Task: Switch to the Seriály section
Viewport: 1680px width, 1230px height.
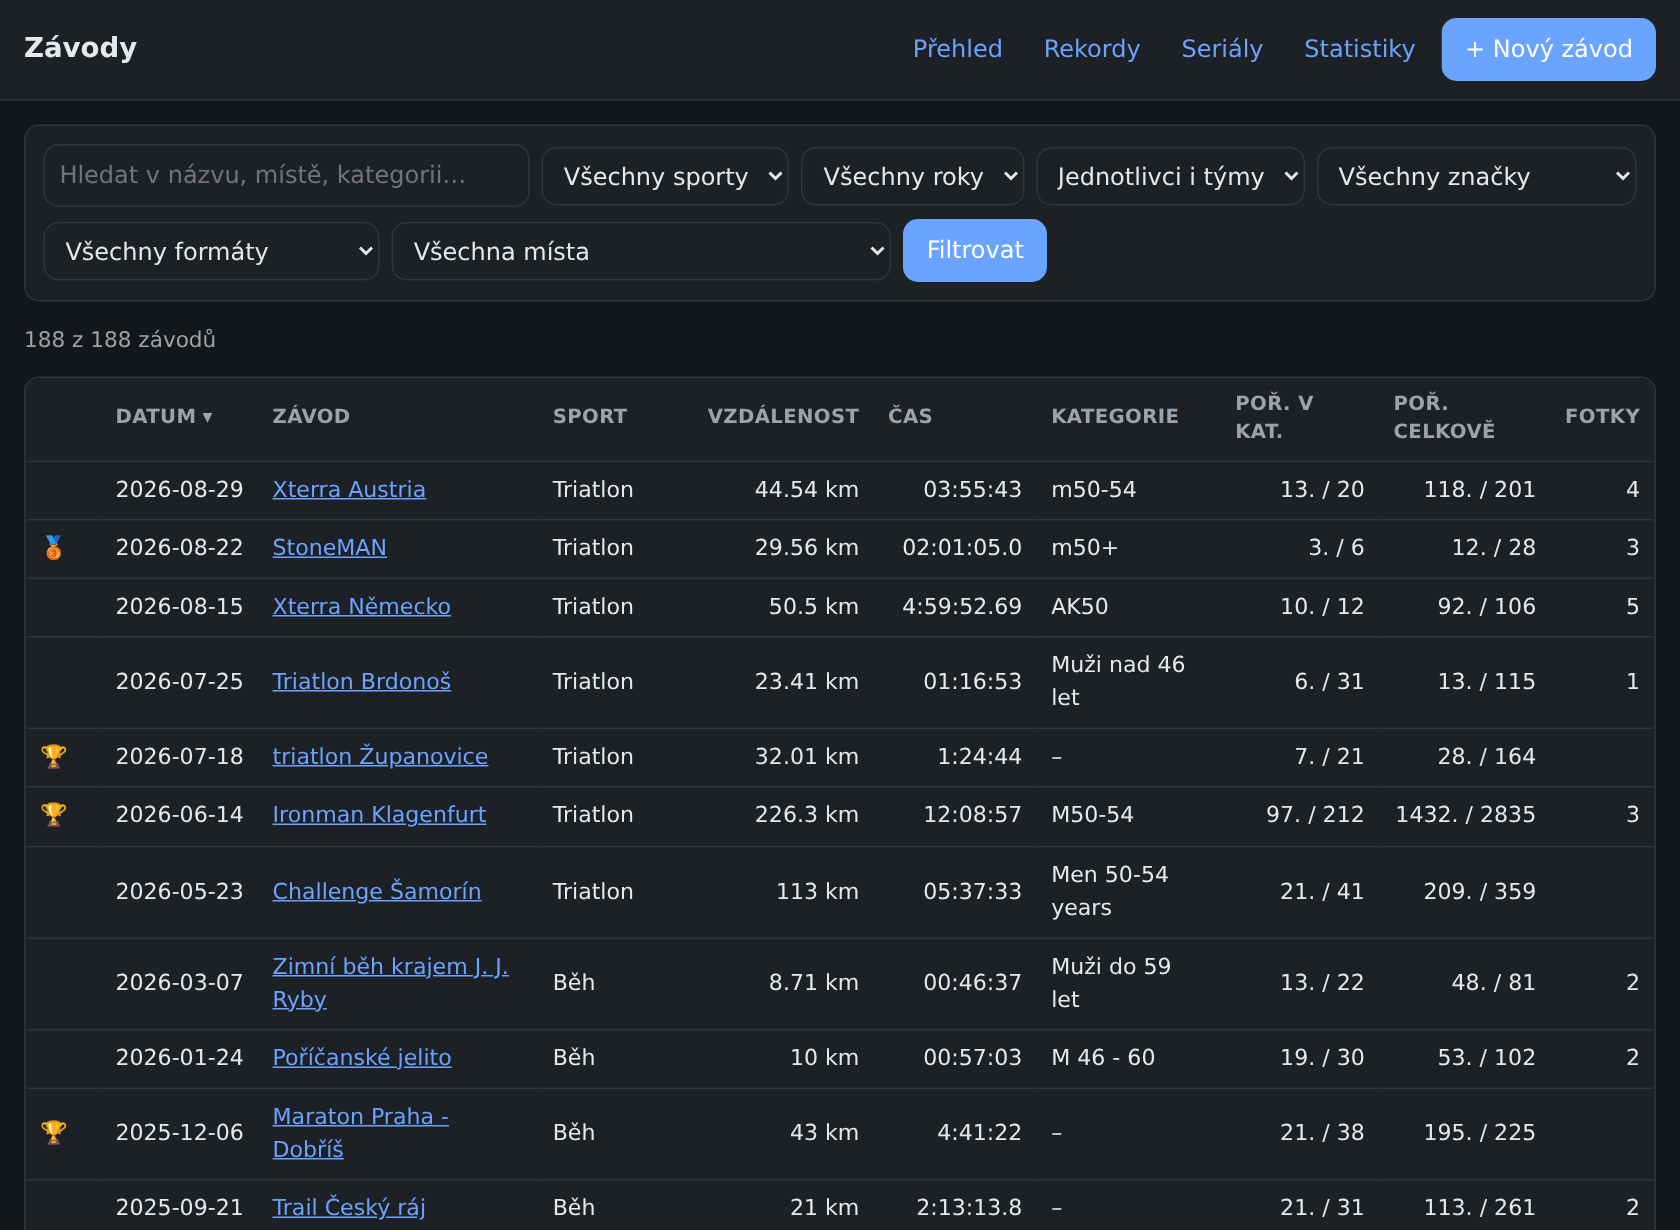Action: click(1222, 49)
